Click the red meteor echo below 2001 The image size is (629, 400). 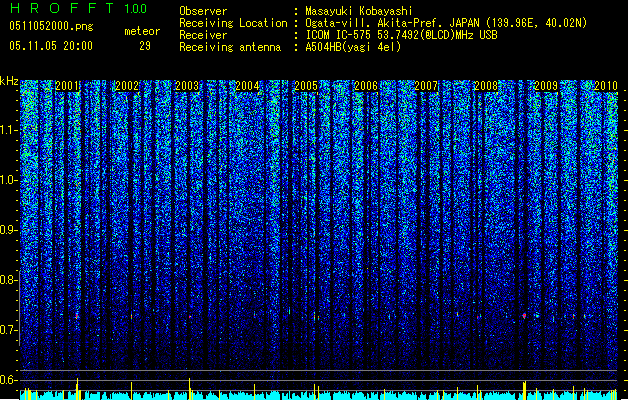coord(77,317)
